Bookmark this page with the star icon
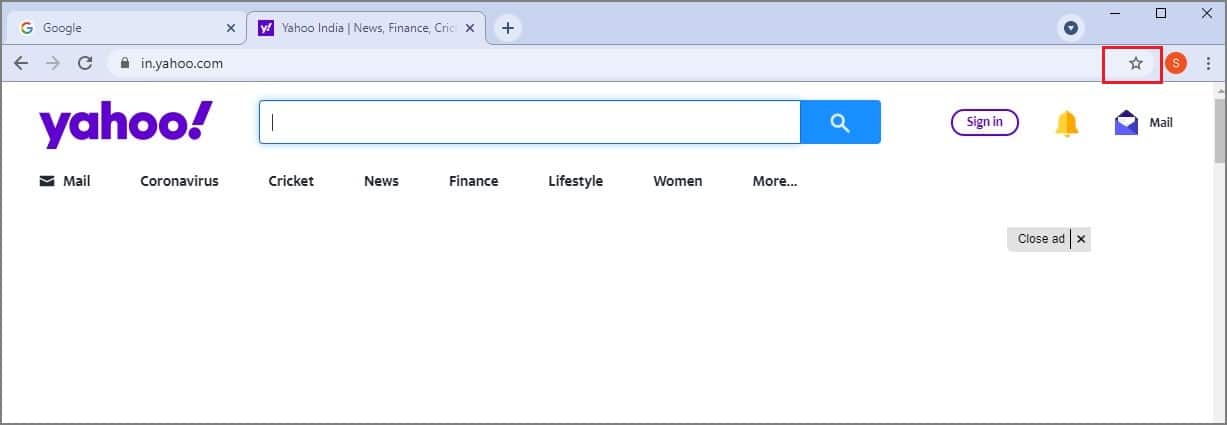This screenshot has width=1227, height=425. (x=1136, y=63)
